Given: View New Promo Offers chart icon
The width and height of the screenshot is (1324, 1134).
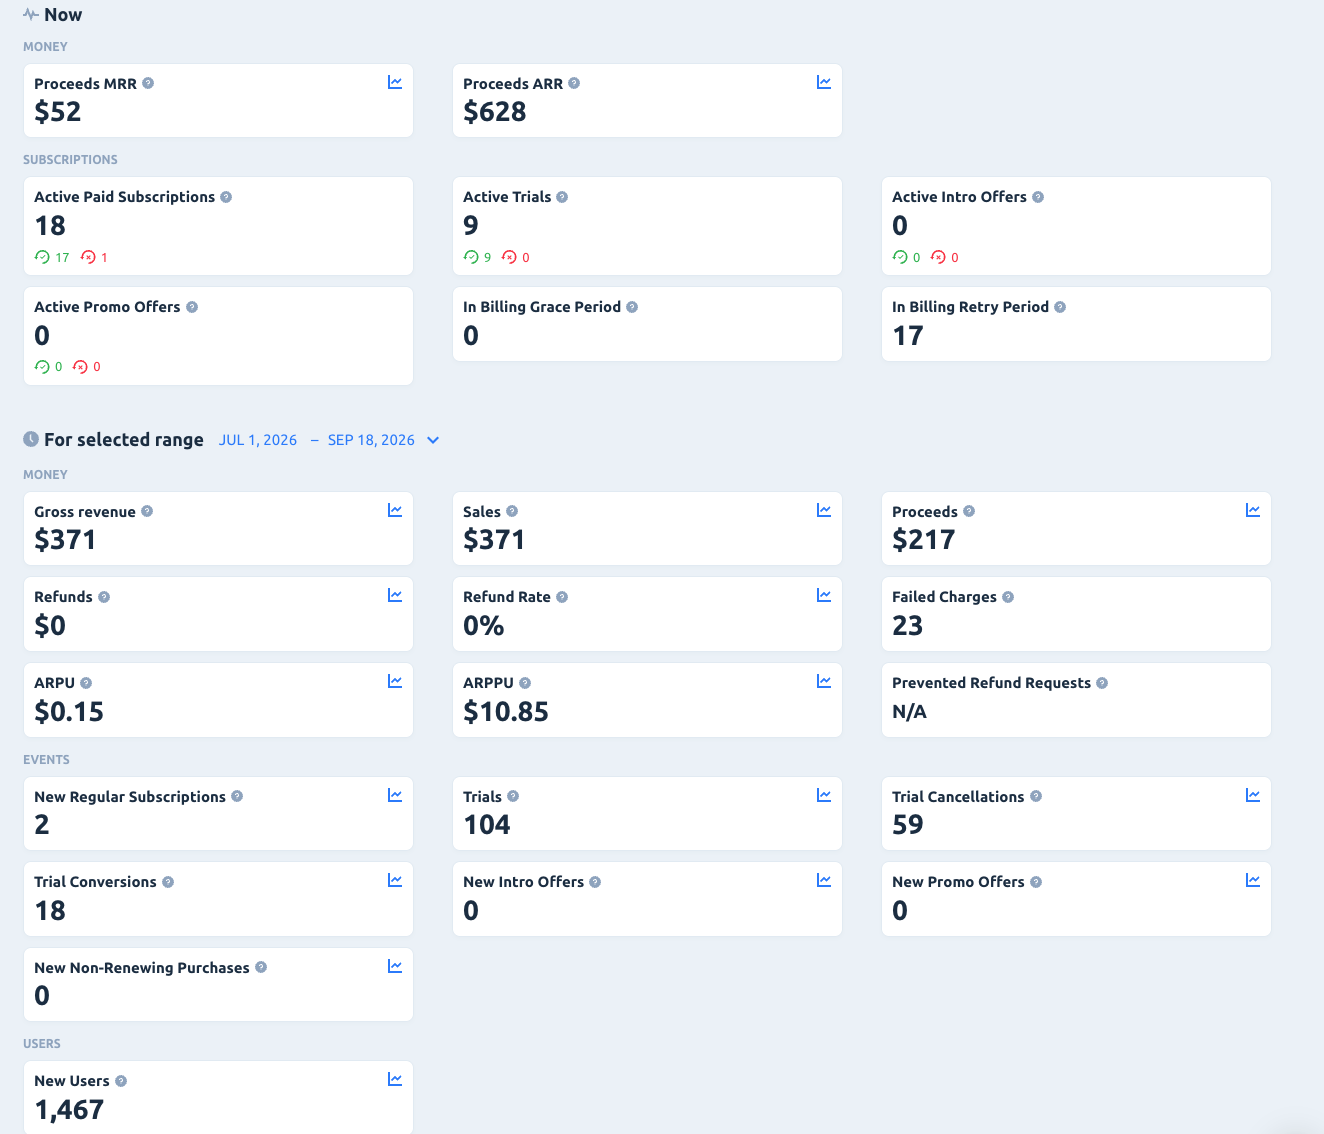Looking at the screenshot, I should [x=1253, y=880].
